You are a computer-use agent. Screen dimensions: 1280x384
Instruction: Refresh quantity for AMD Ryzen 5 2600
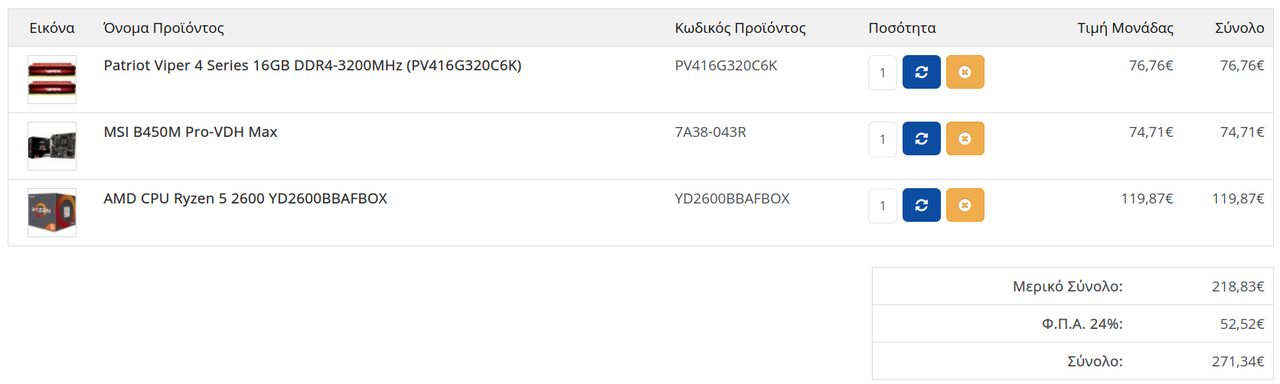tap(921, 205)
